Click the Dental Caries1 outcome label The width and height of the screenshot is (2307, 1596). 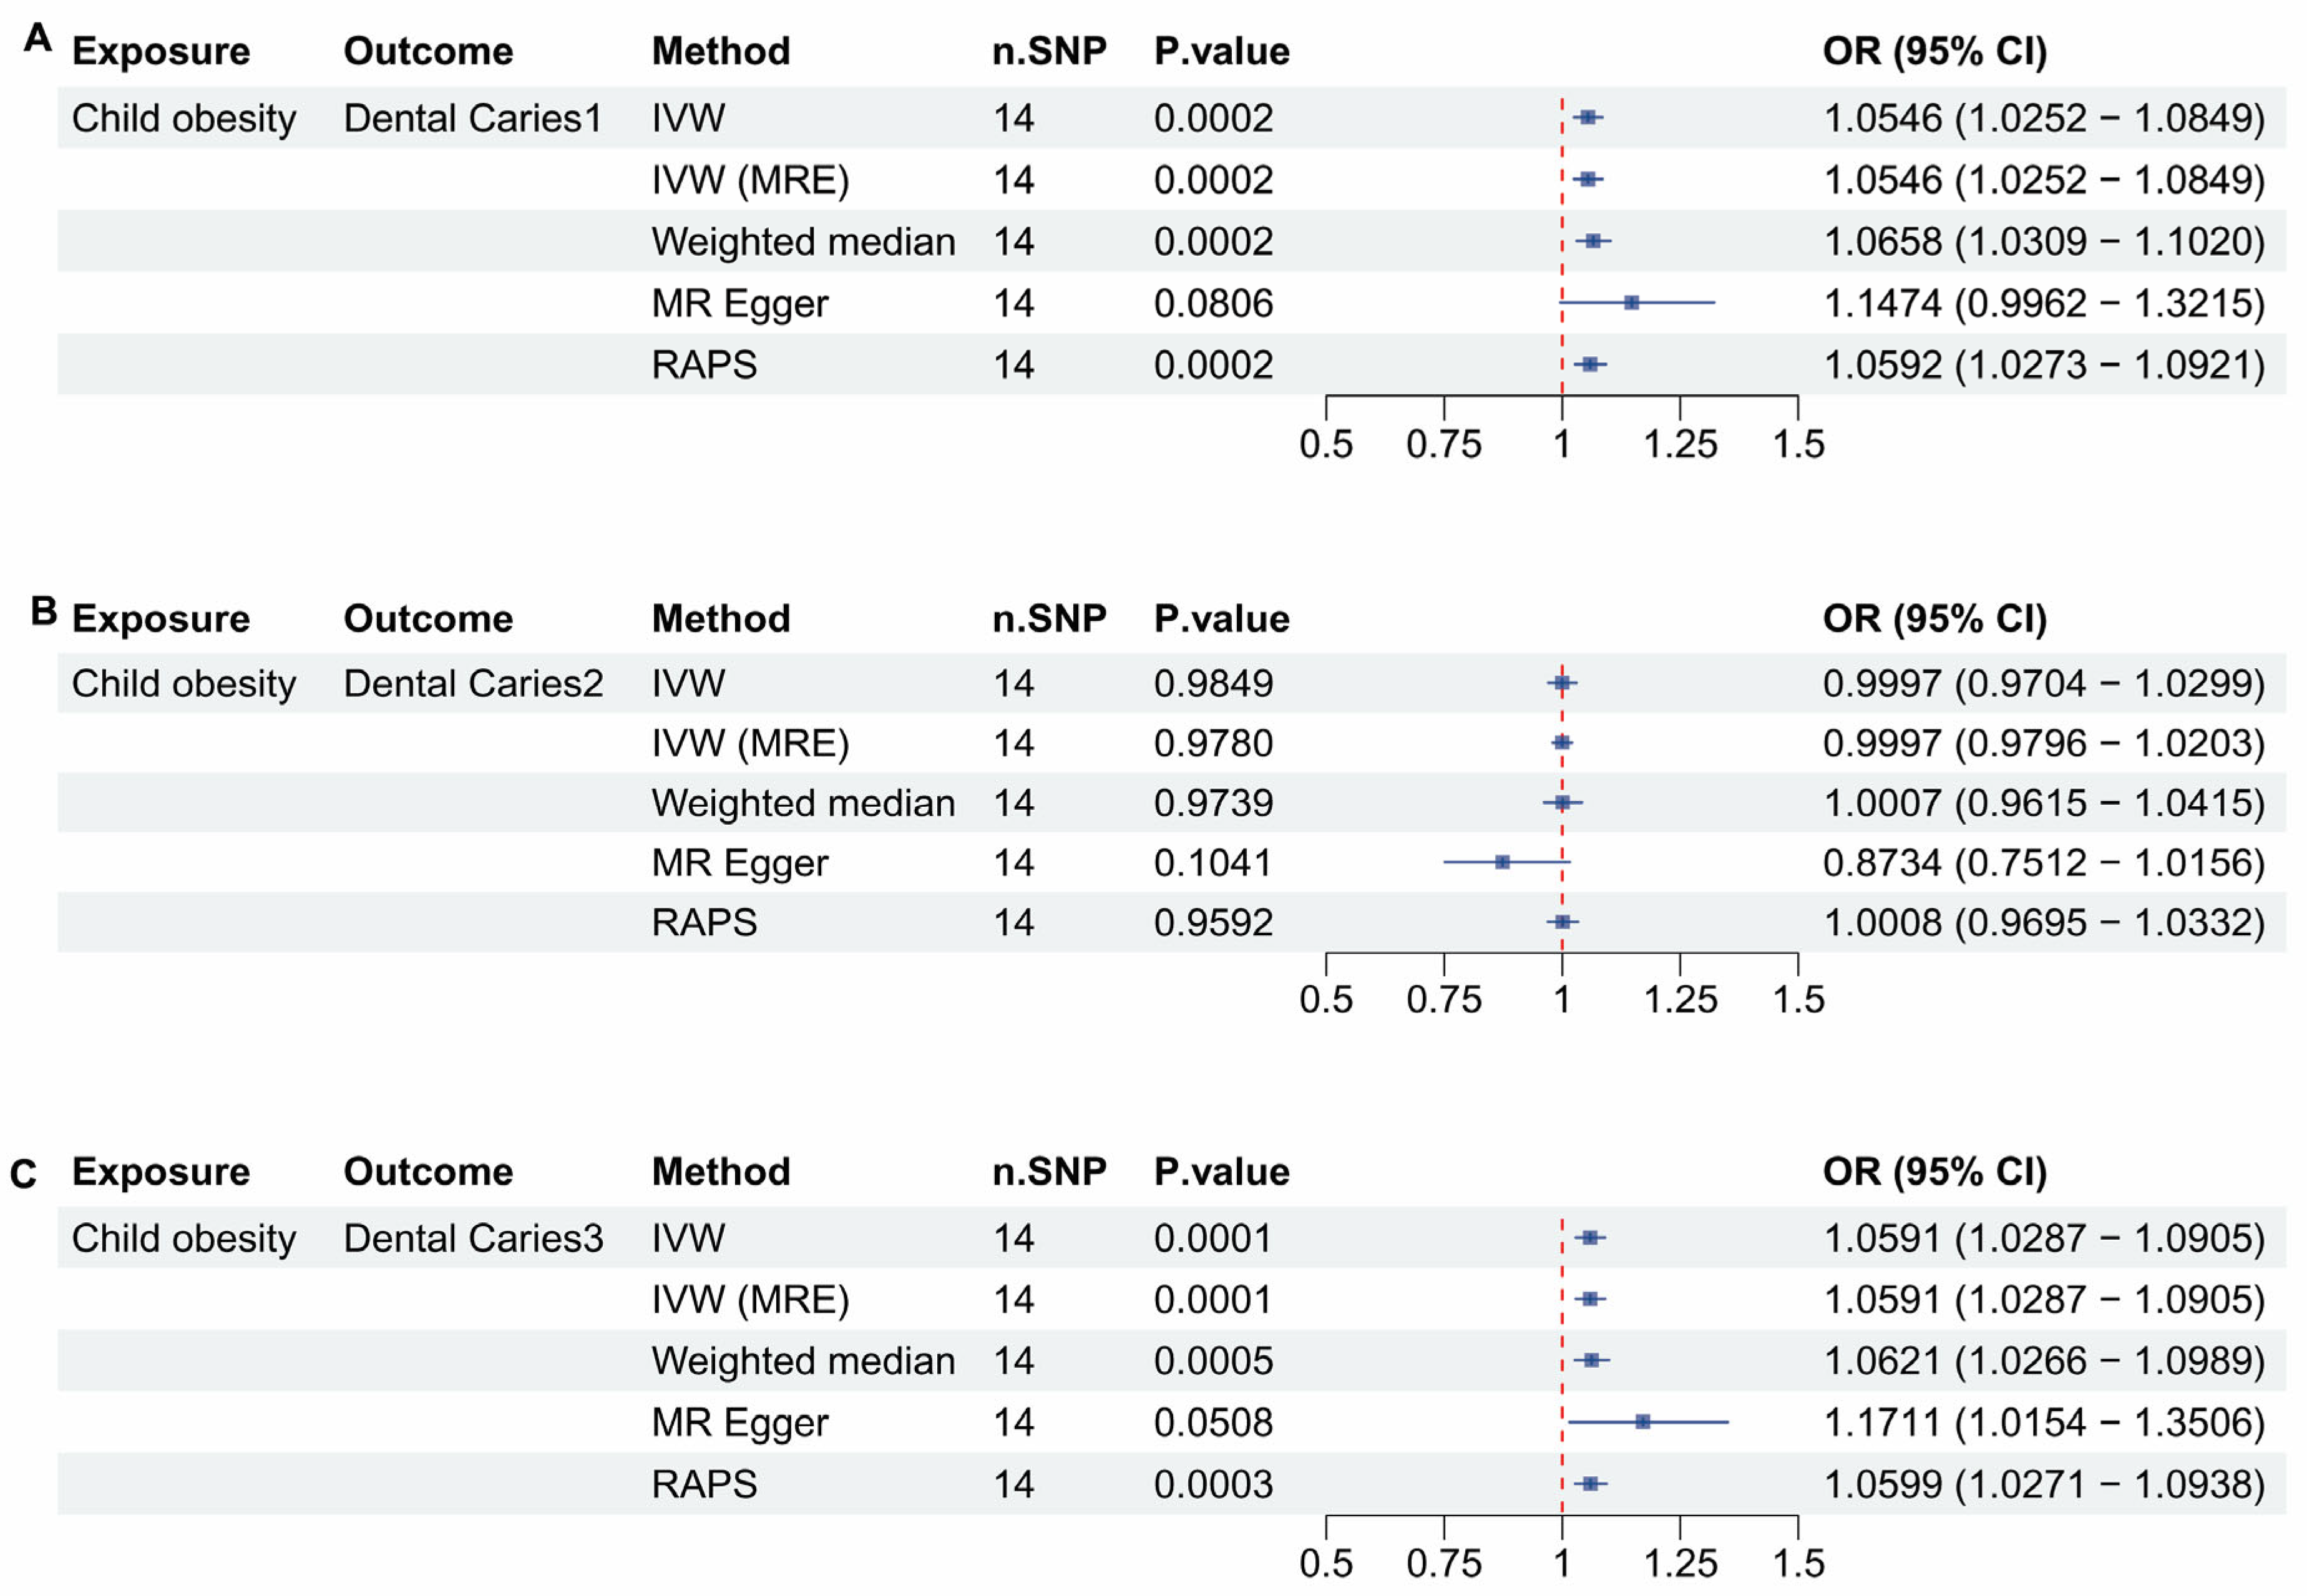pos(472,118)
